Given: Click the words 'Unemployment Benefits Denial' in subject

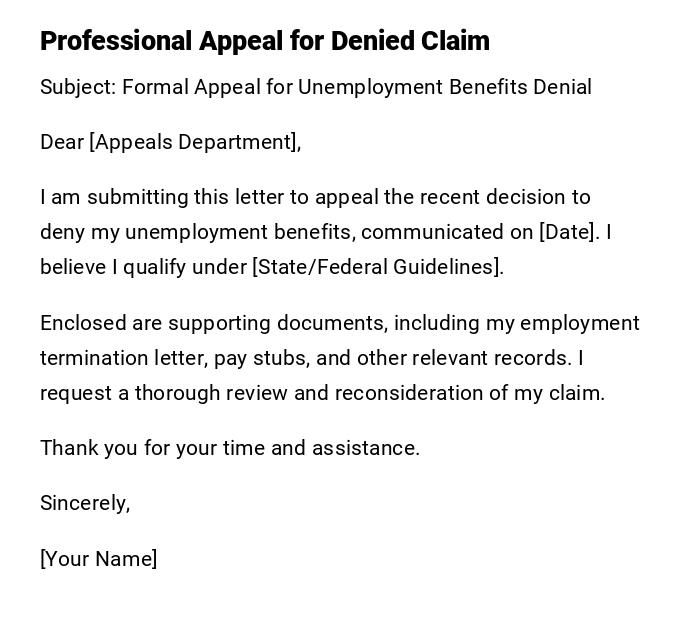Looking at the screenshot, I should (445, 87).
